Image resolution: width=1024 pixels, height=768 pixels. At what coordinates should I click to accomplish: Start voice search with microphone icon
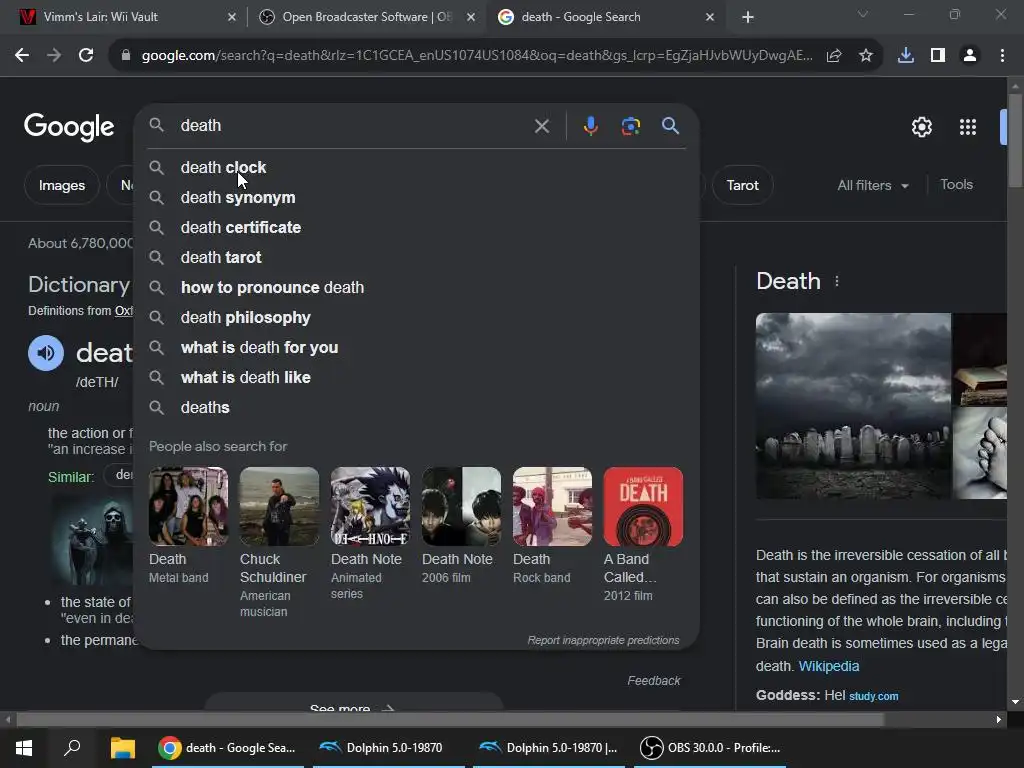[x=590, y=125]
